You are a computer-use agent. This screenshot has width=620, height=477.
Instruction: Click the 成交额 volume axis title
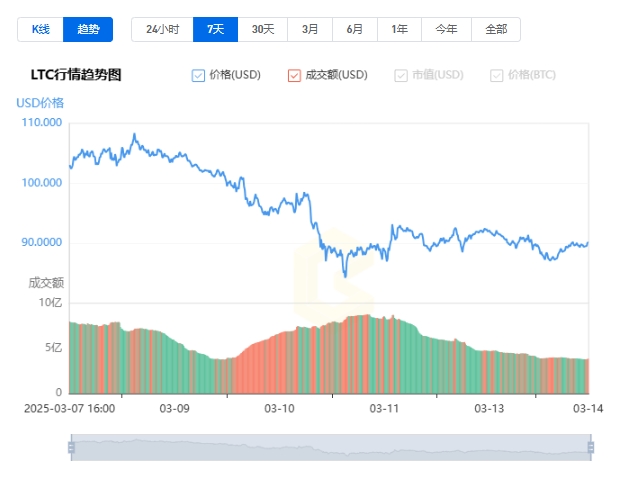pyautogui.click(x=46, y=283)
